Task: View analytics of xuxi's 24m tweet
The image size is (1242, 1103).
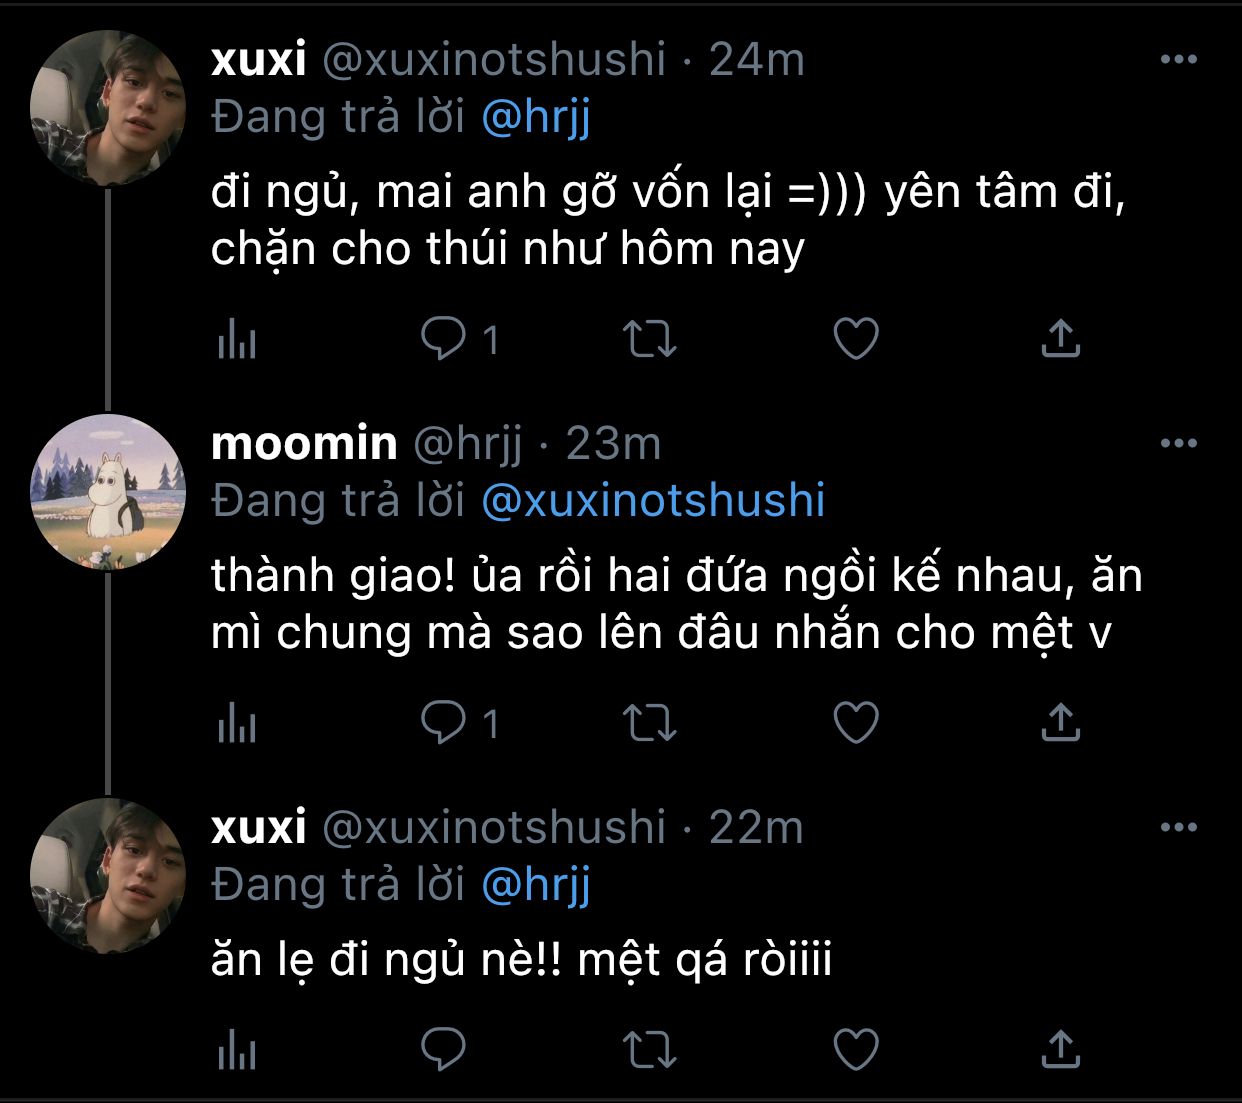Action: pos(237,340)
